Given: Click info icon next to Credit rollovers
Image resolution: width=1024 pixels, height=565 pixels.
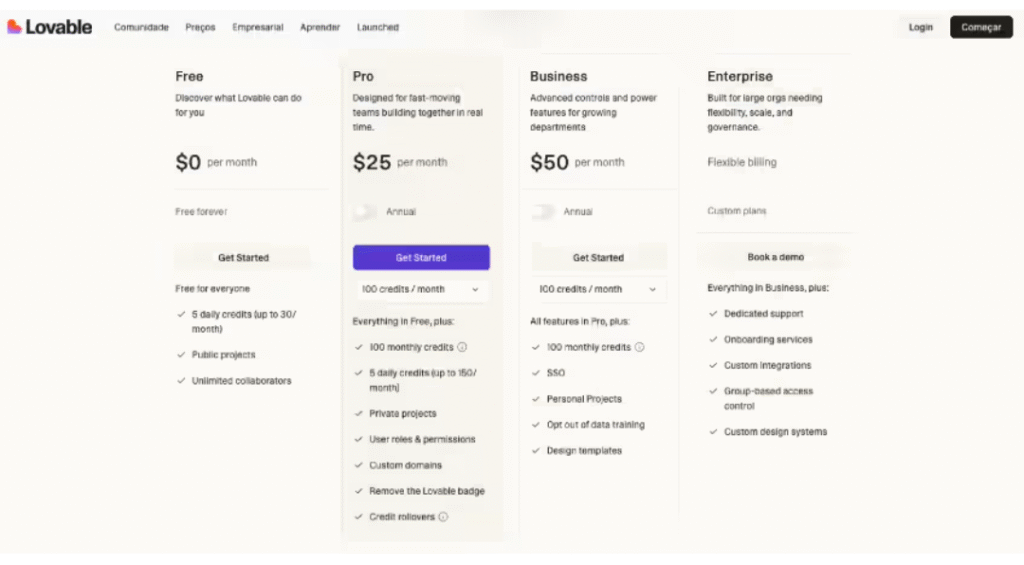Looking at the screenshot, I should tap(443, 517).
